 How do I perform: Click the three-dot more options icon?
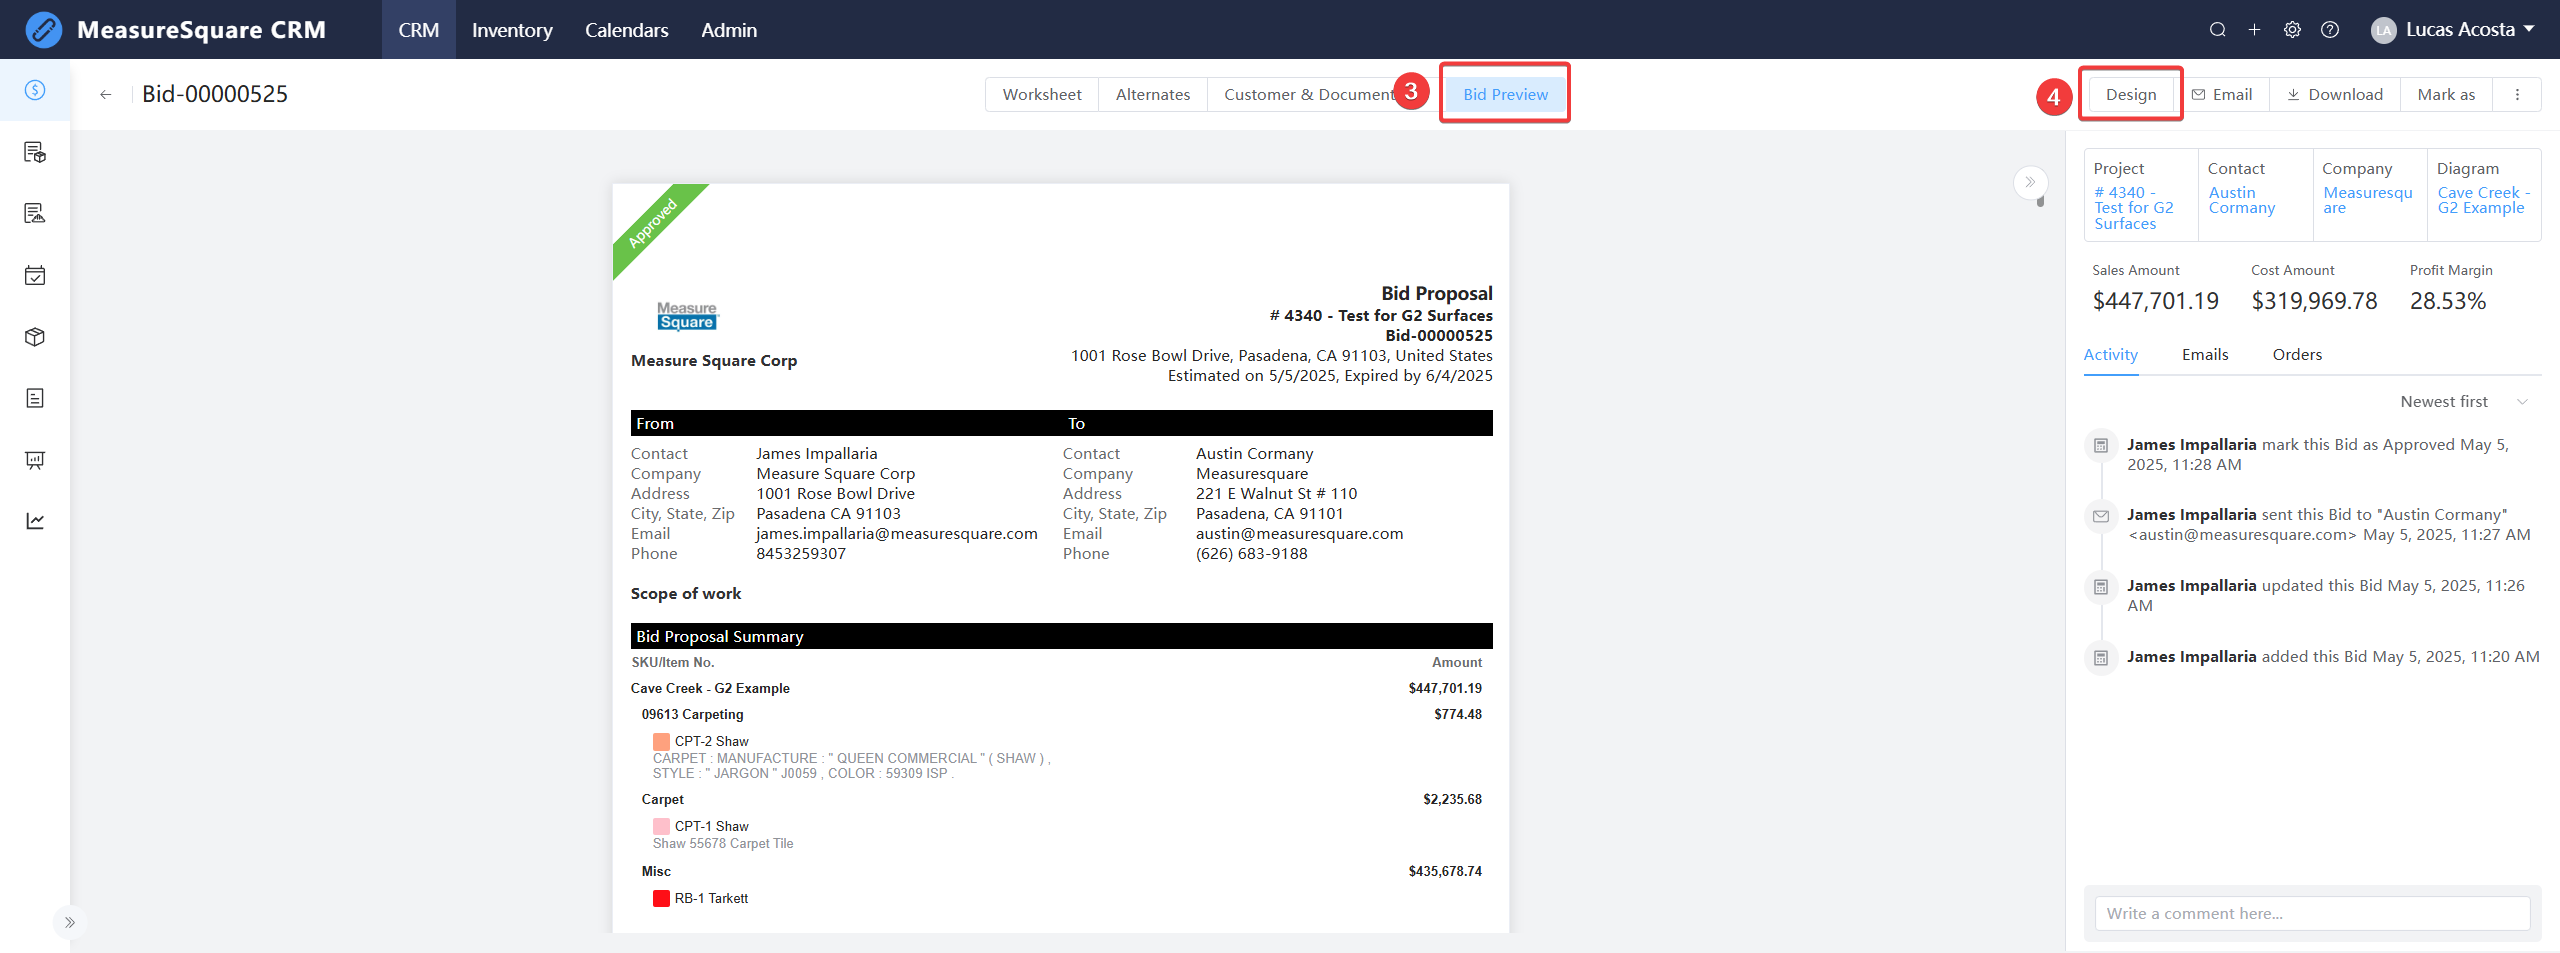[x=2517, y=95]
